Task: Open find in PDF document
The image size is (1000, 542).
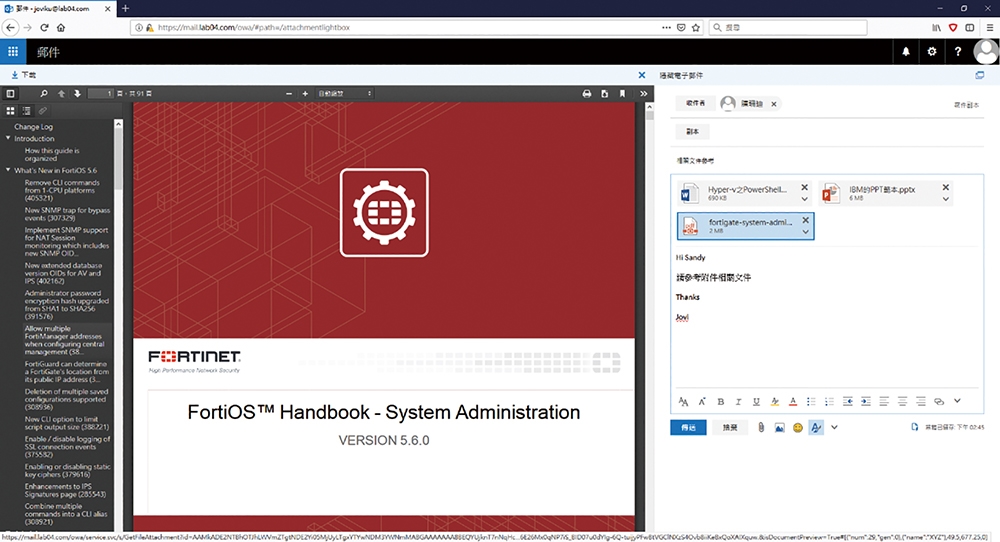Action: (x=43, y=94)
